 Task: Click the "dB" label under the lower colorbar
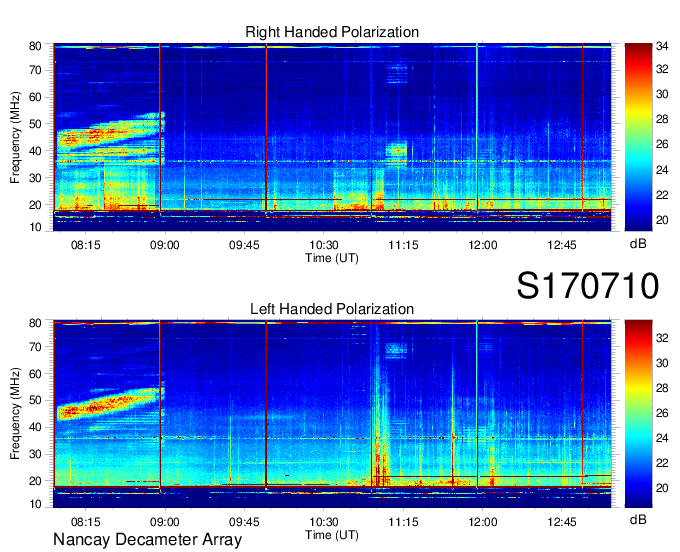tap(638, 519)
